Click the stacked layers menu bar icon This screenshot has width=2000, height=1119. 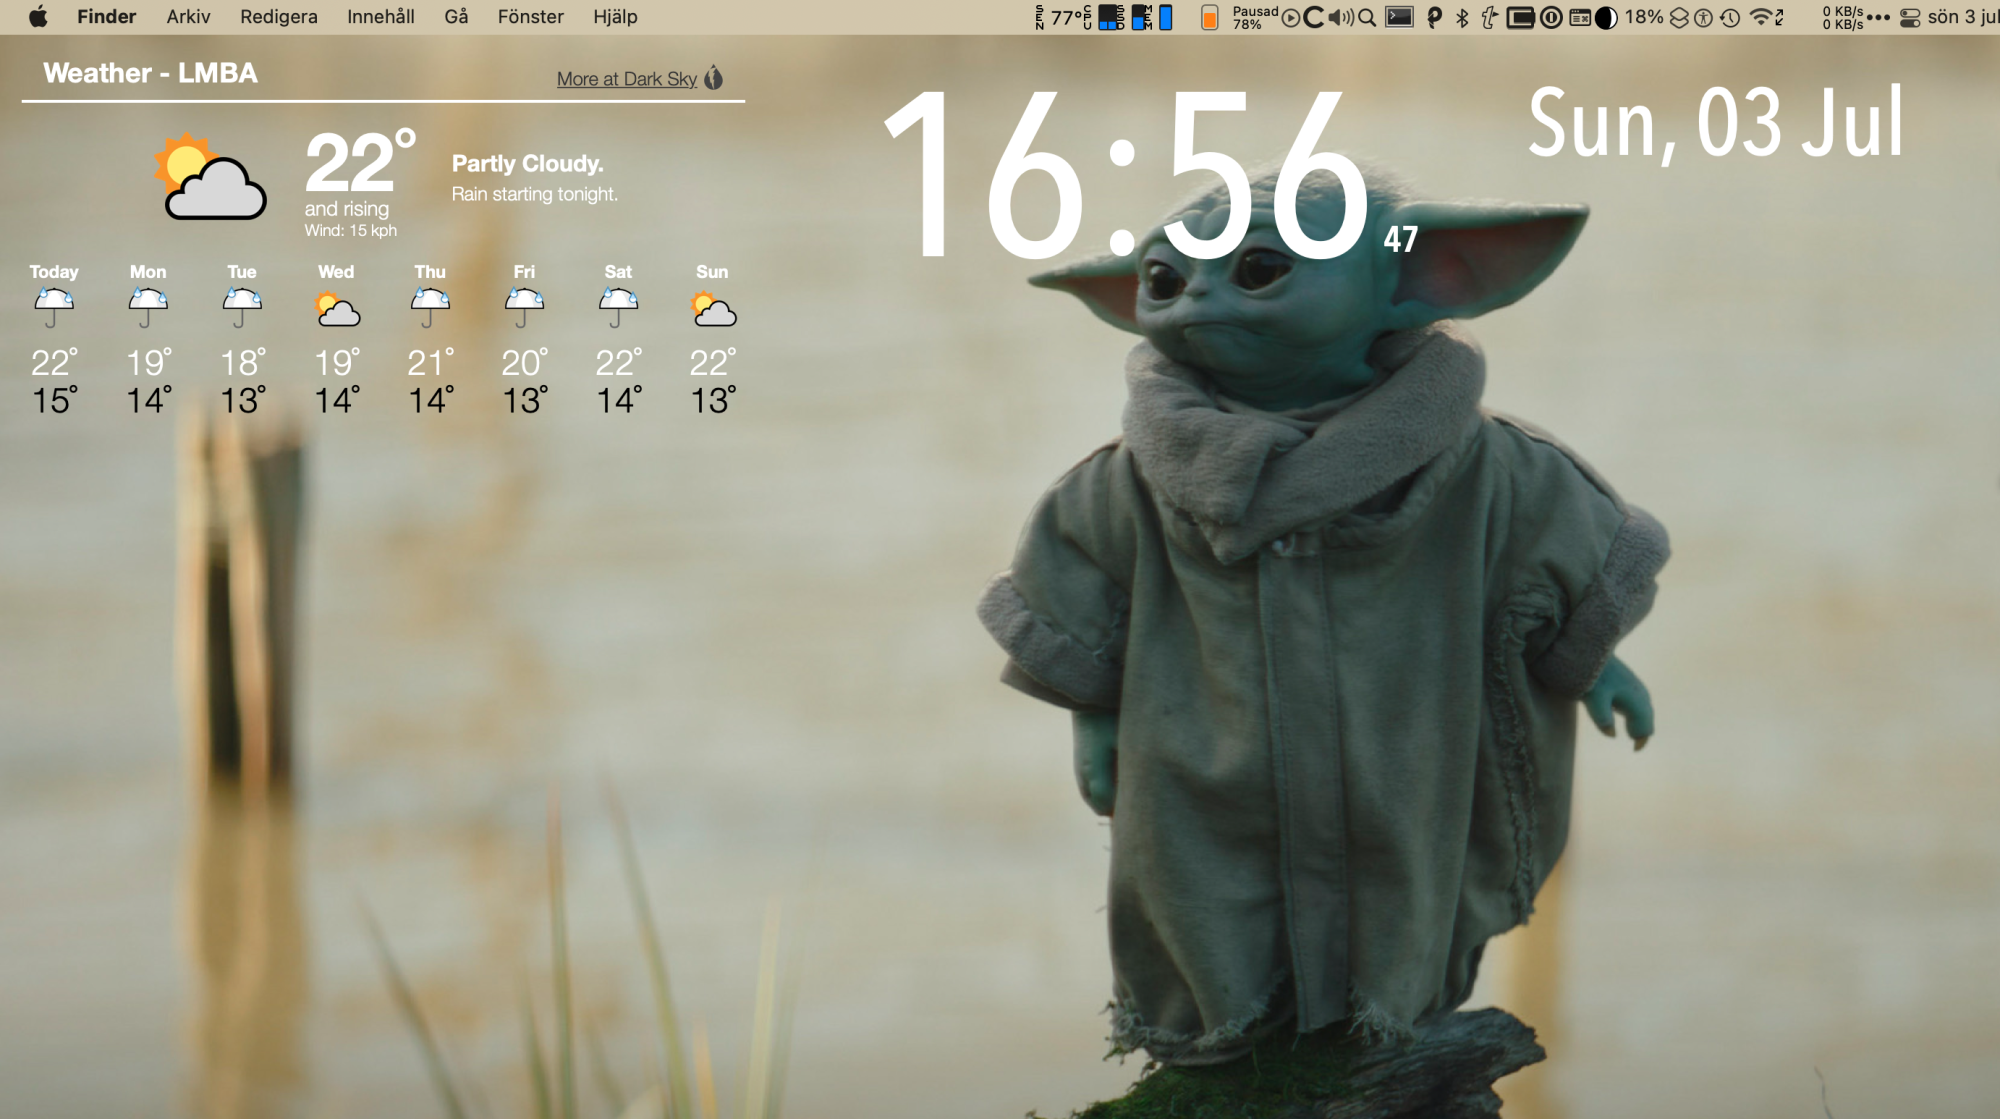1679,17
